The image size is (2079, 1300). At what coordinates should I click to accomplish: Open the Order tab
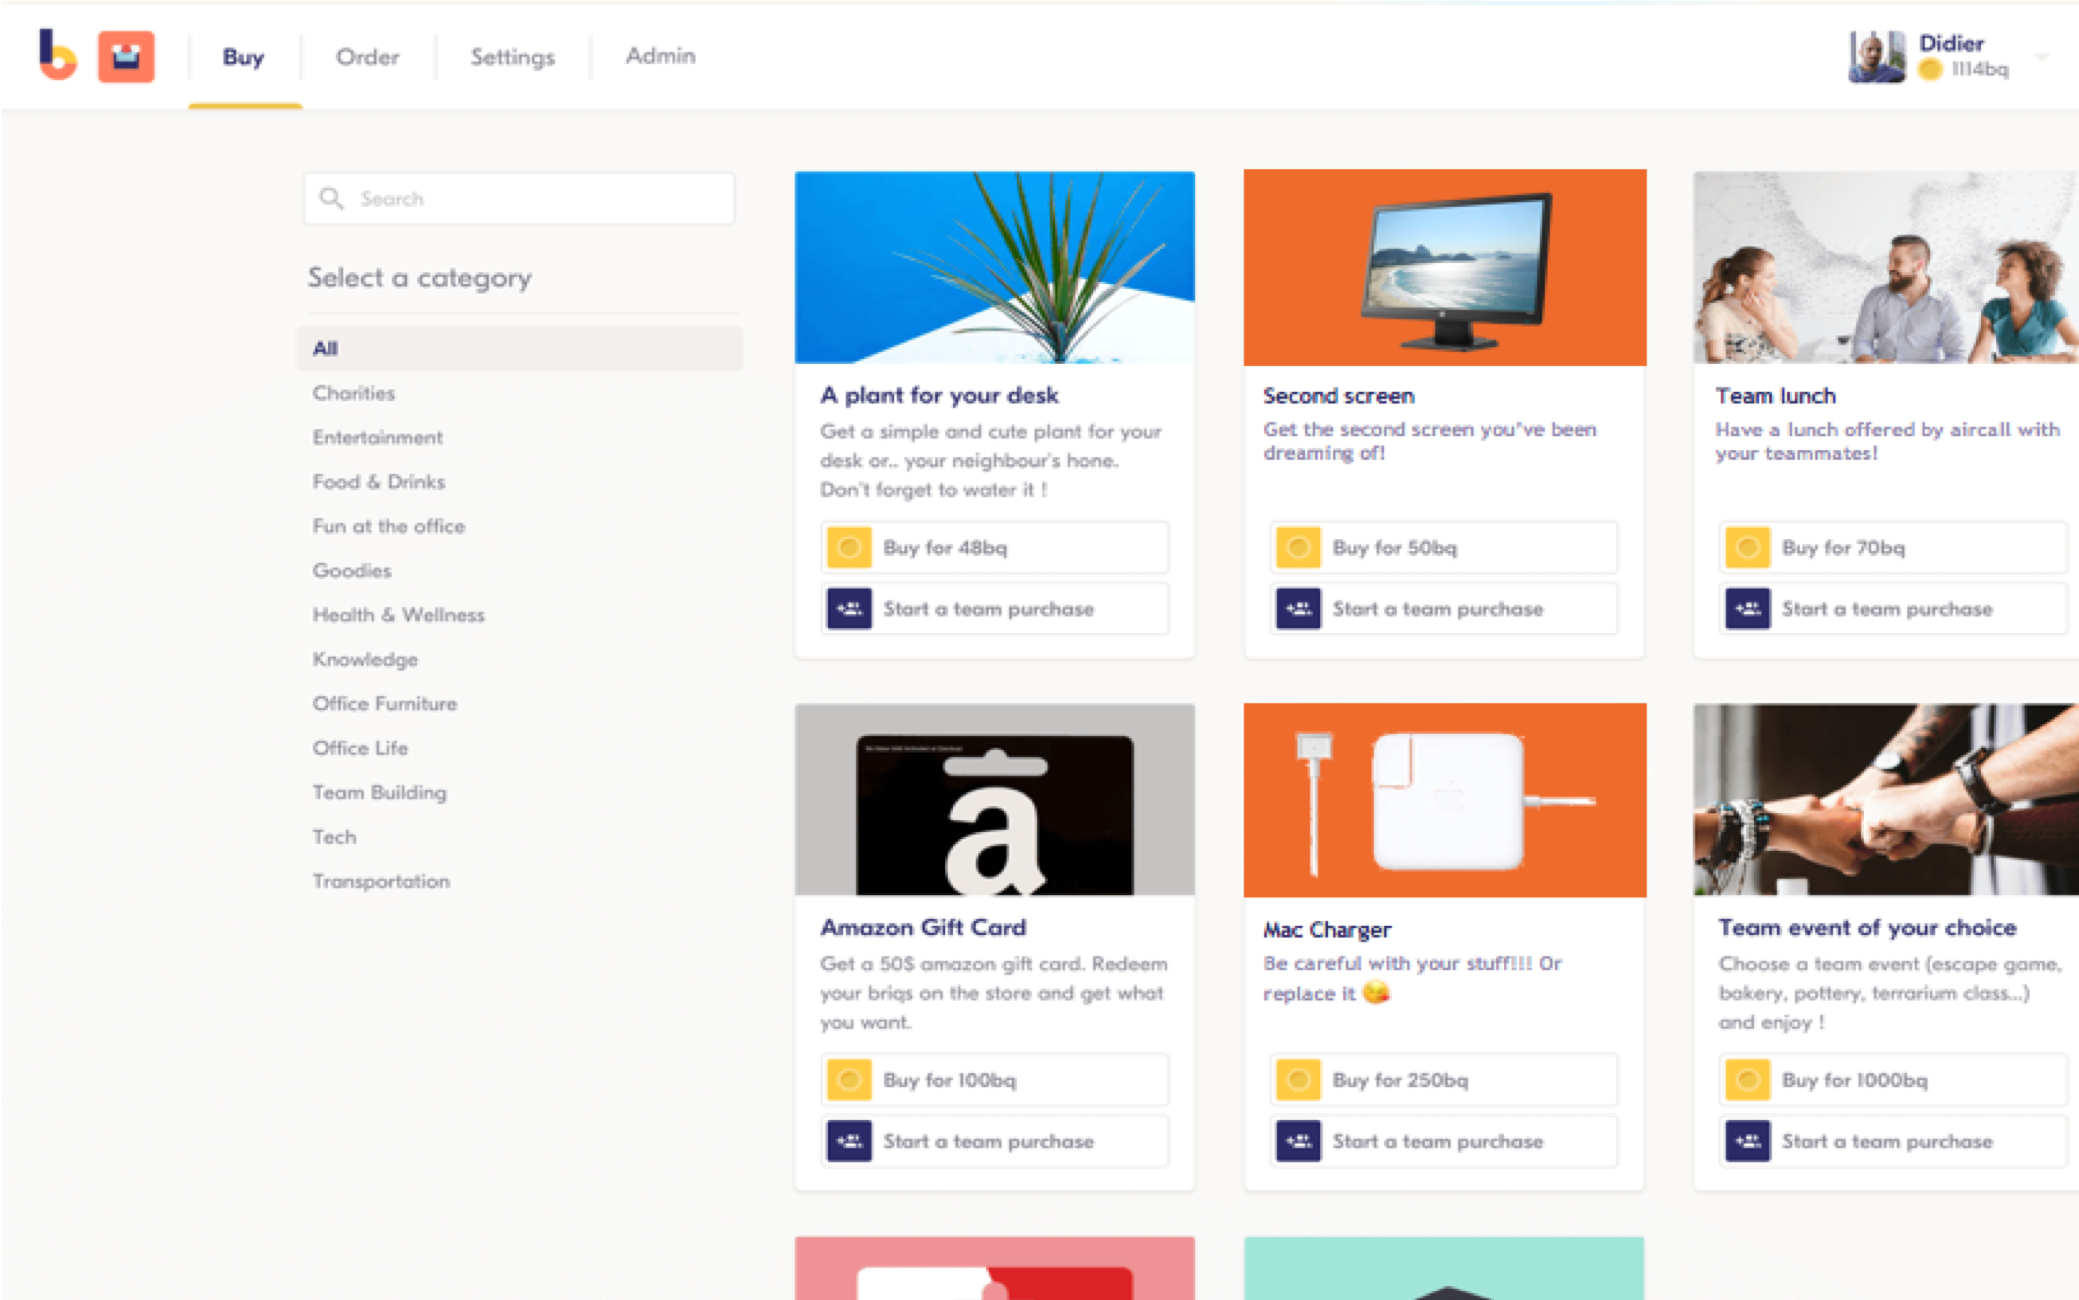(367, 57)
